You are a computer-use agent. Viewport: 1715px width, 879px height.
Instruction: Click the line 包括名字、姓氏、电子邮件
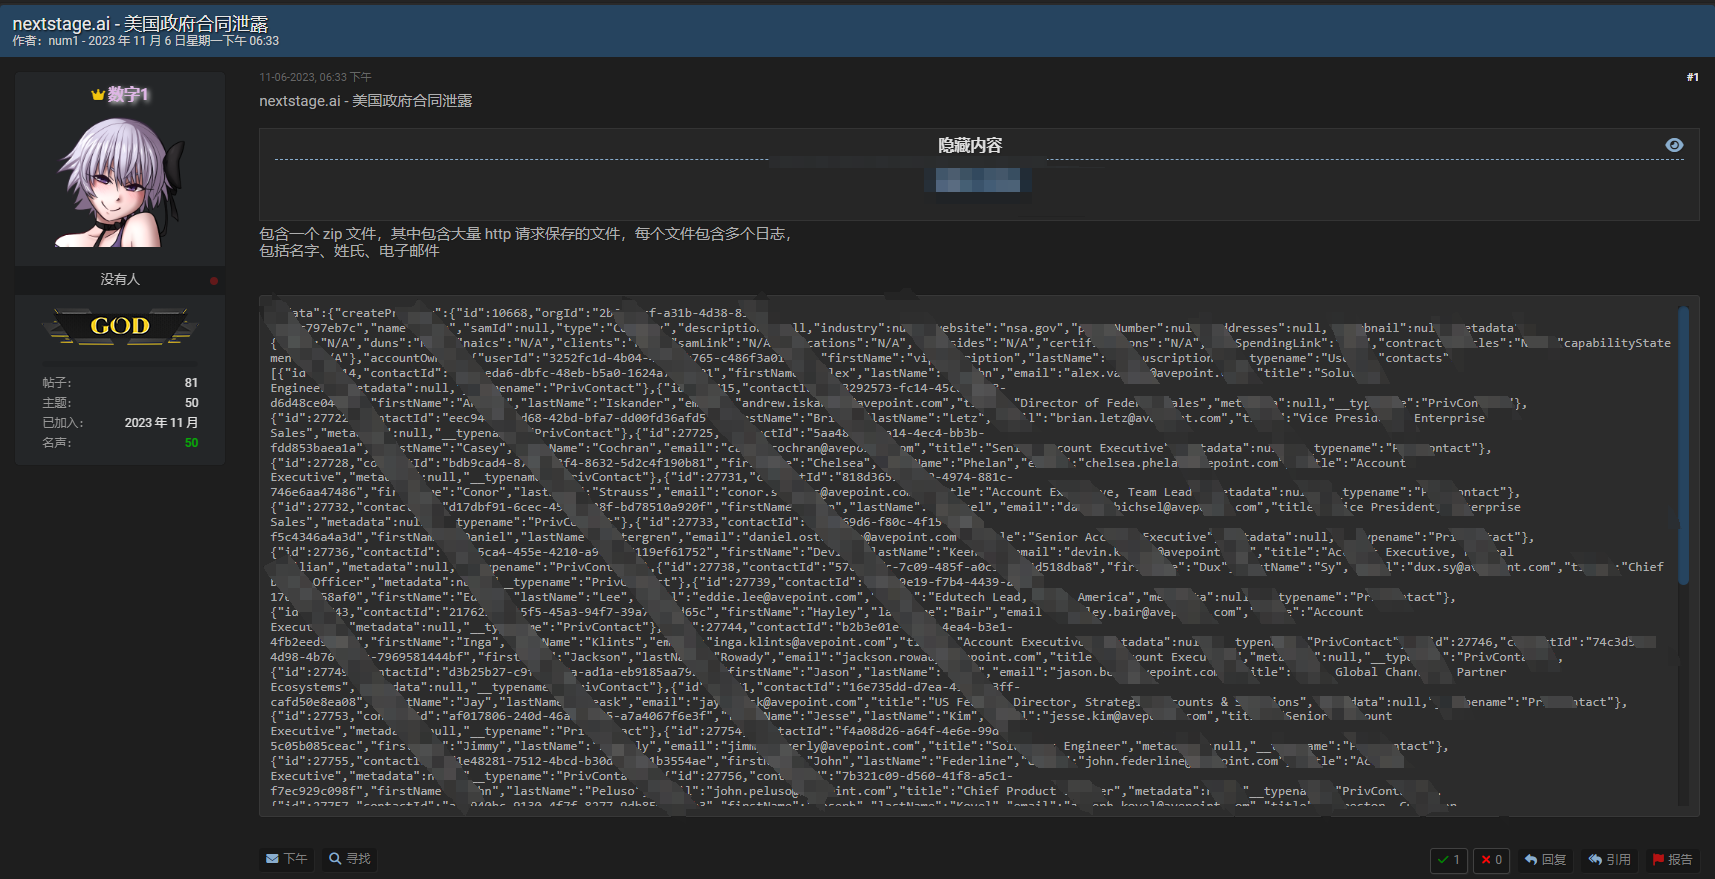[349, 251]
